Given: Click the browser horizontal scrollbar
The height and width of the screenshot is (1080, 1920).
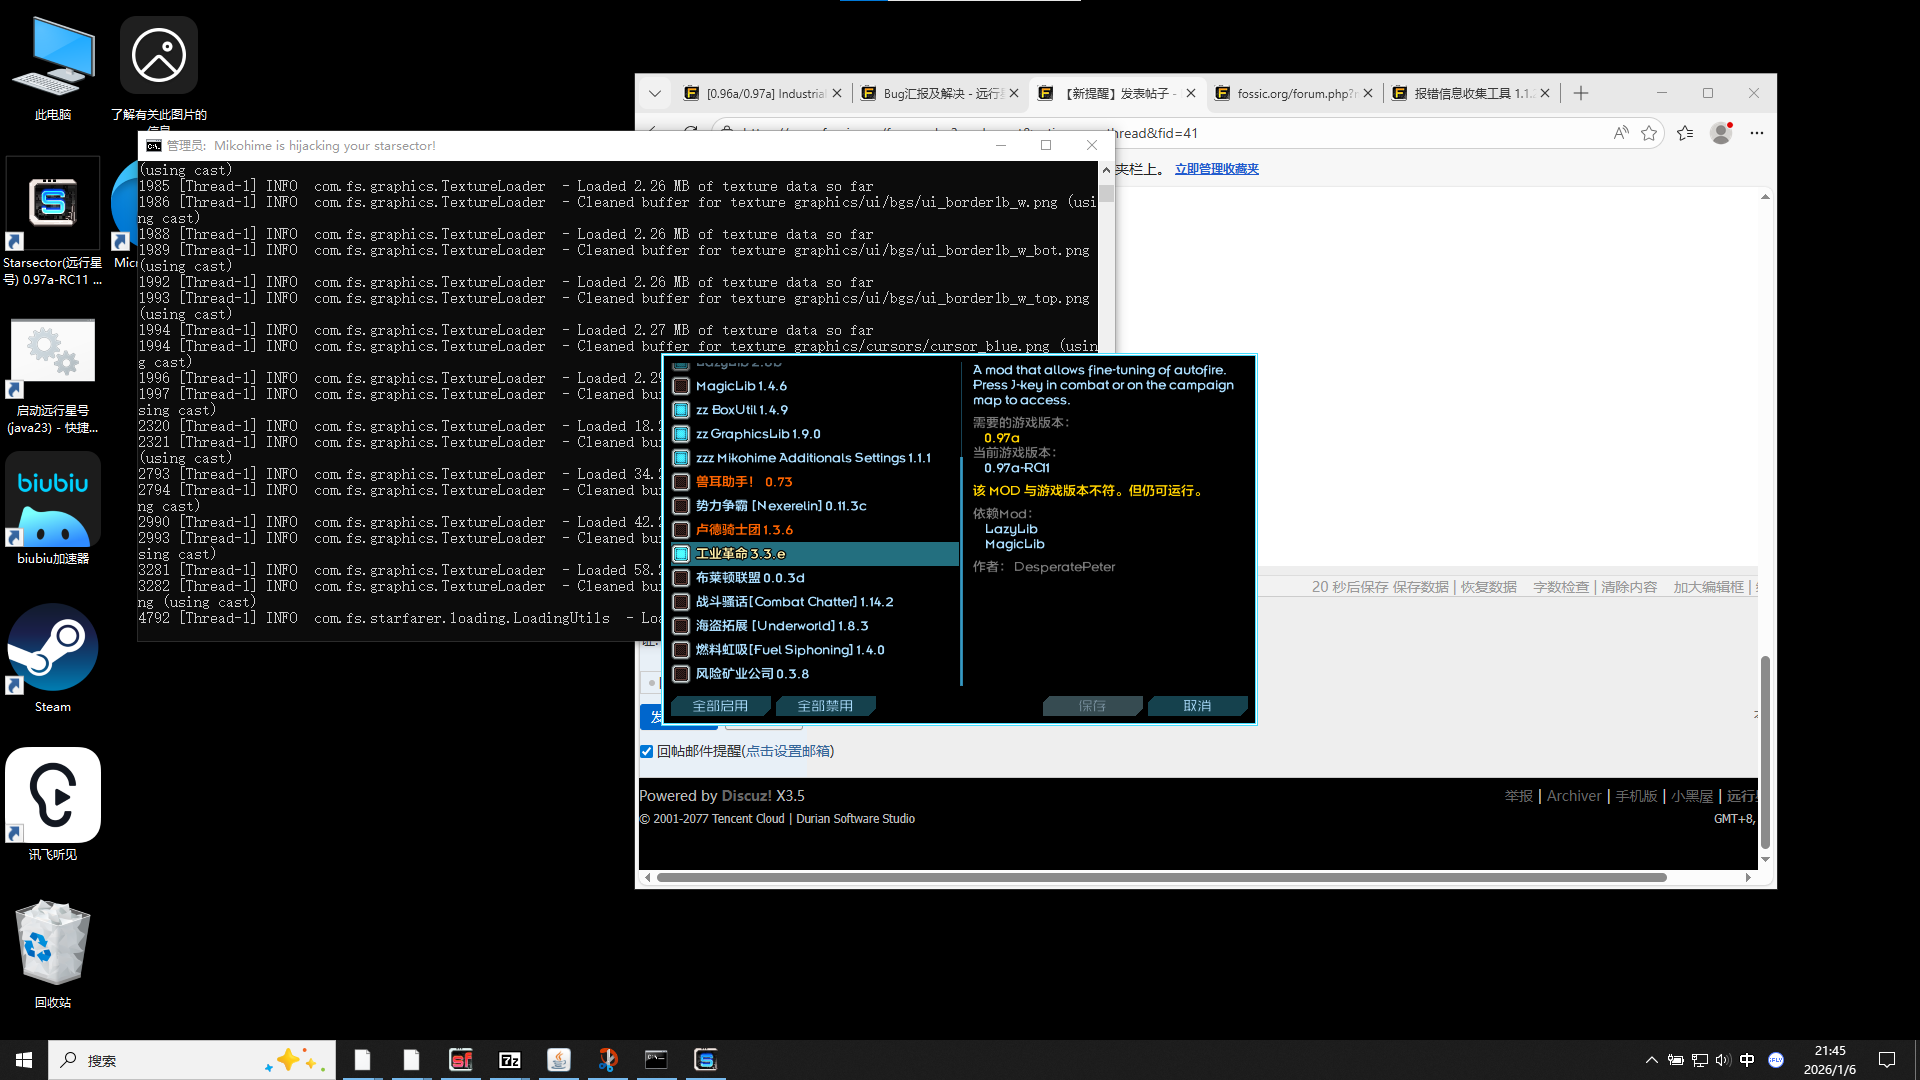Looking at the screenshot, I should (x=1160, y=878).
